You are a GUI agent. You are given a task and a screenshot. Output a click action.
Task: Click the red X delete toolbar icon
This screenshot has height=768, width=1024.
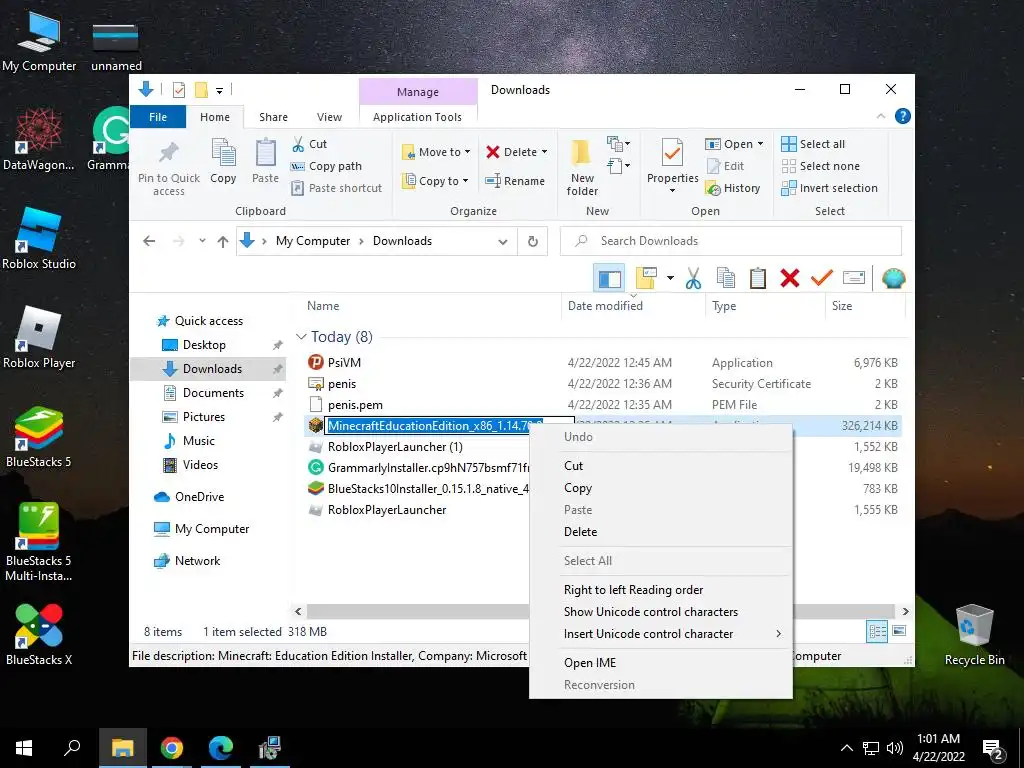(x=790, y=279)
